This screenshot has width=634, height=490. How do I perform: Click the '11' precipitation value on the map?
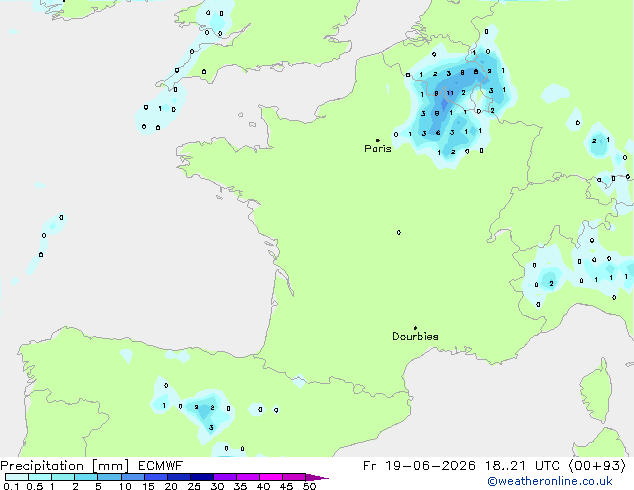pyautogui.click(x=450, y=93)
